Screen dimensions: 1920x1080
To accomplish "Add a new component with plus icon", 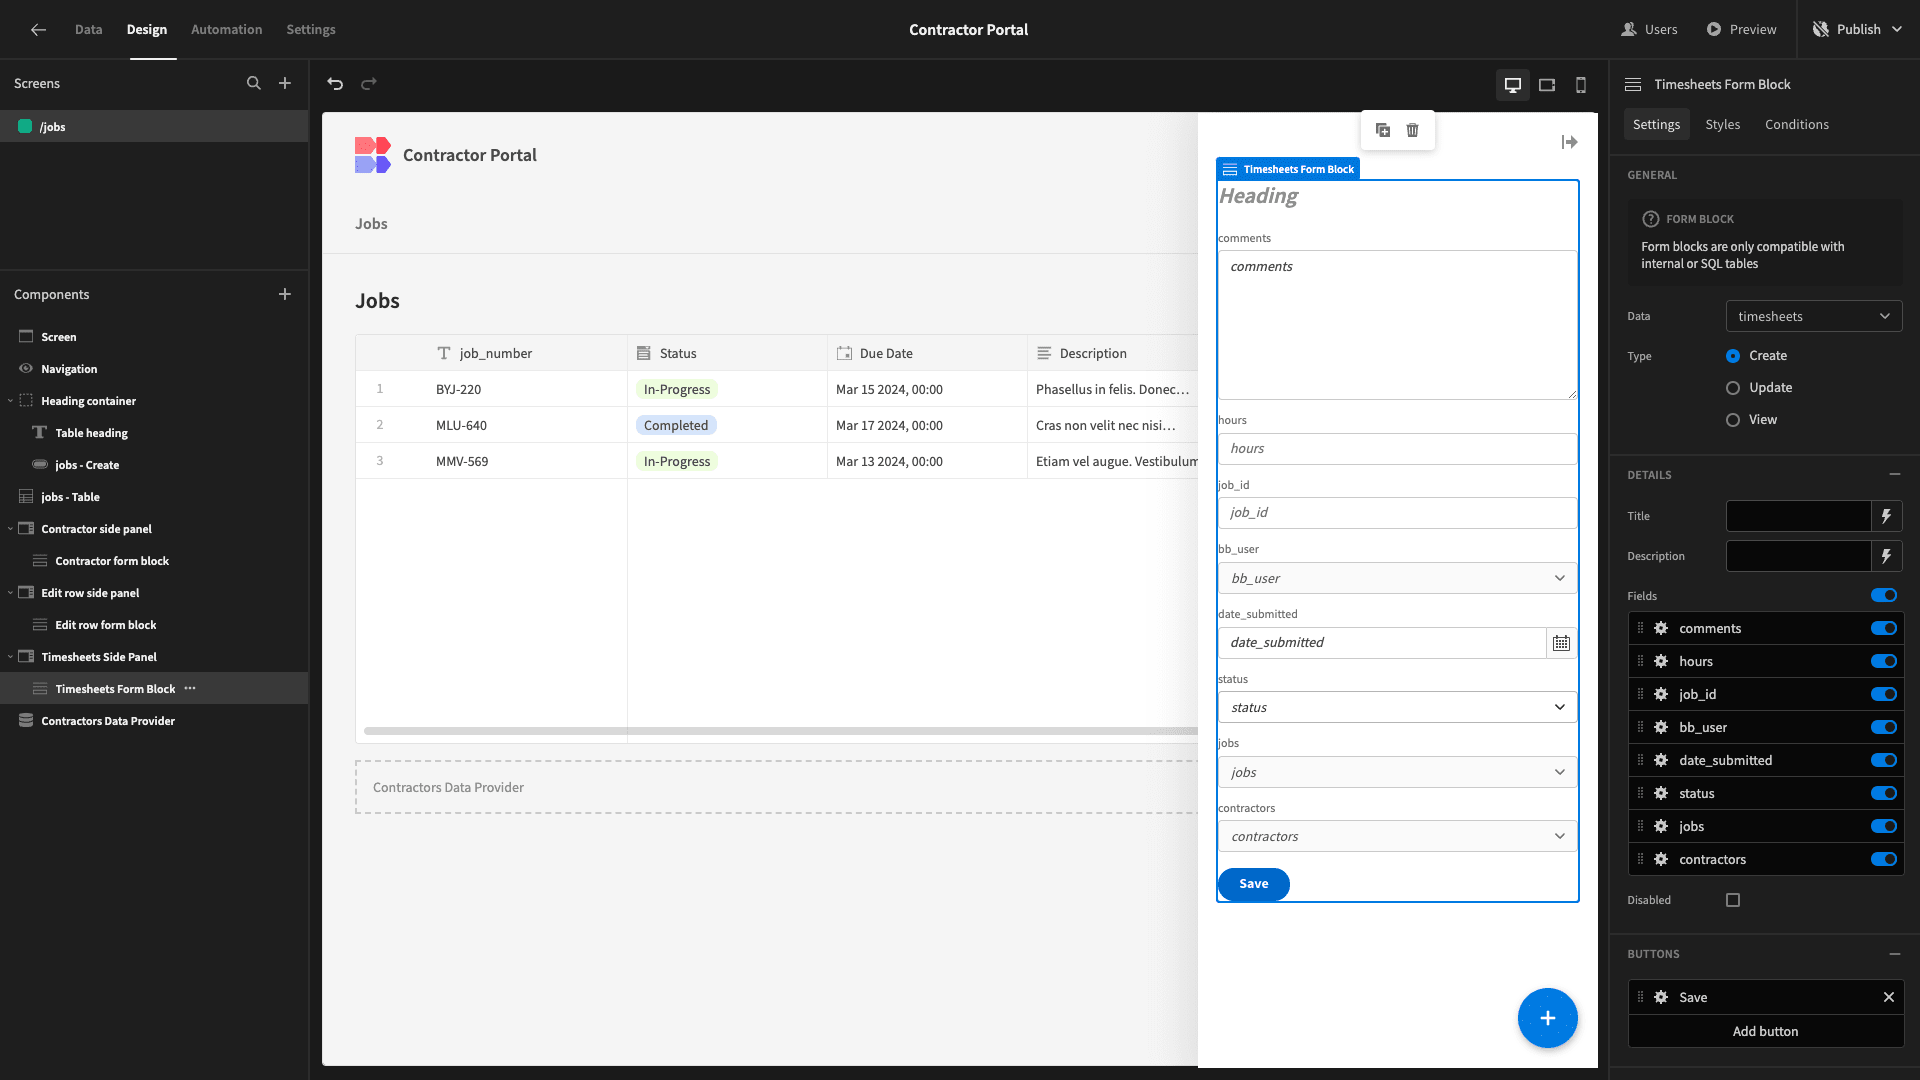I will tap(285, 295).
